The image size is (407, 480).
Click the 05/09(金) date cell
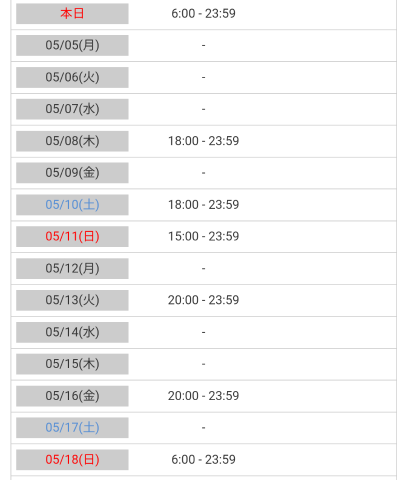[72, 173]
